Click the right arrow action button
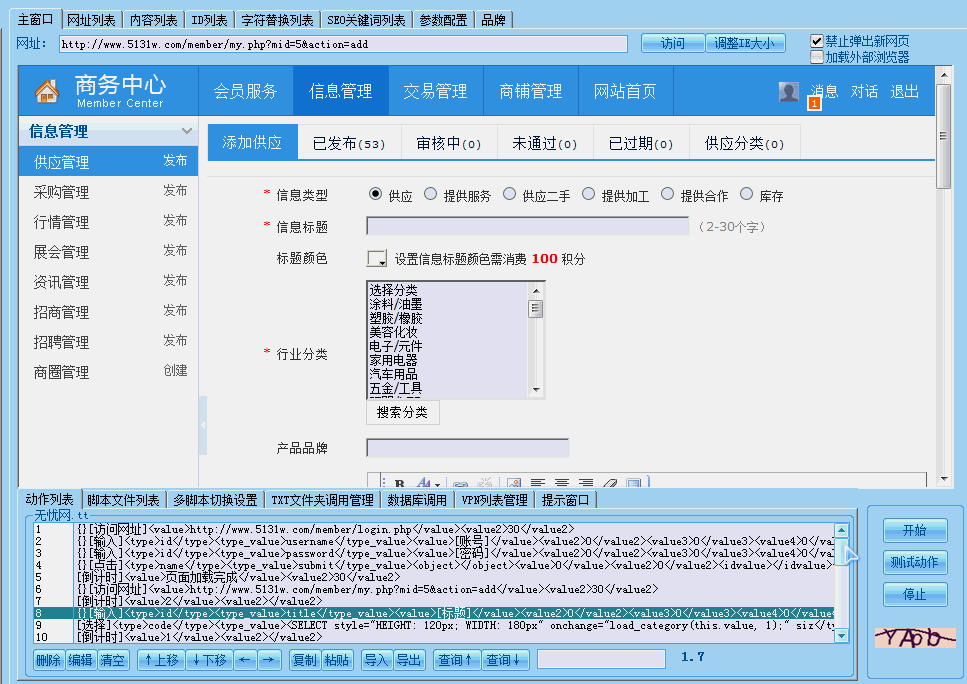The image size is (967, 684). [268, 660]
